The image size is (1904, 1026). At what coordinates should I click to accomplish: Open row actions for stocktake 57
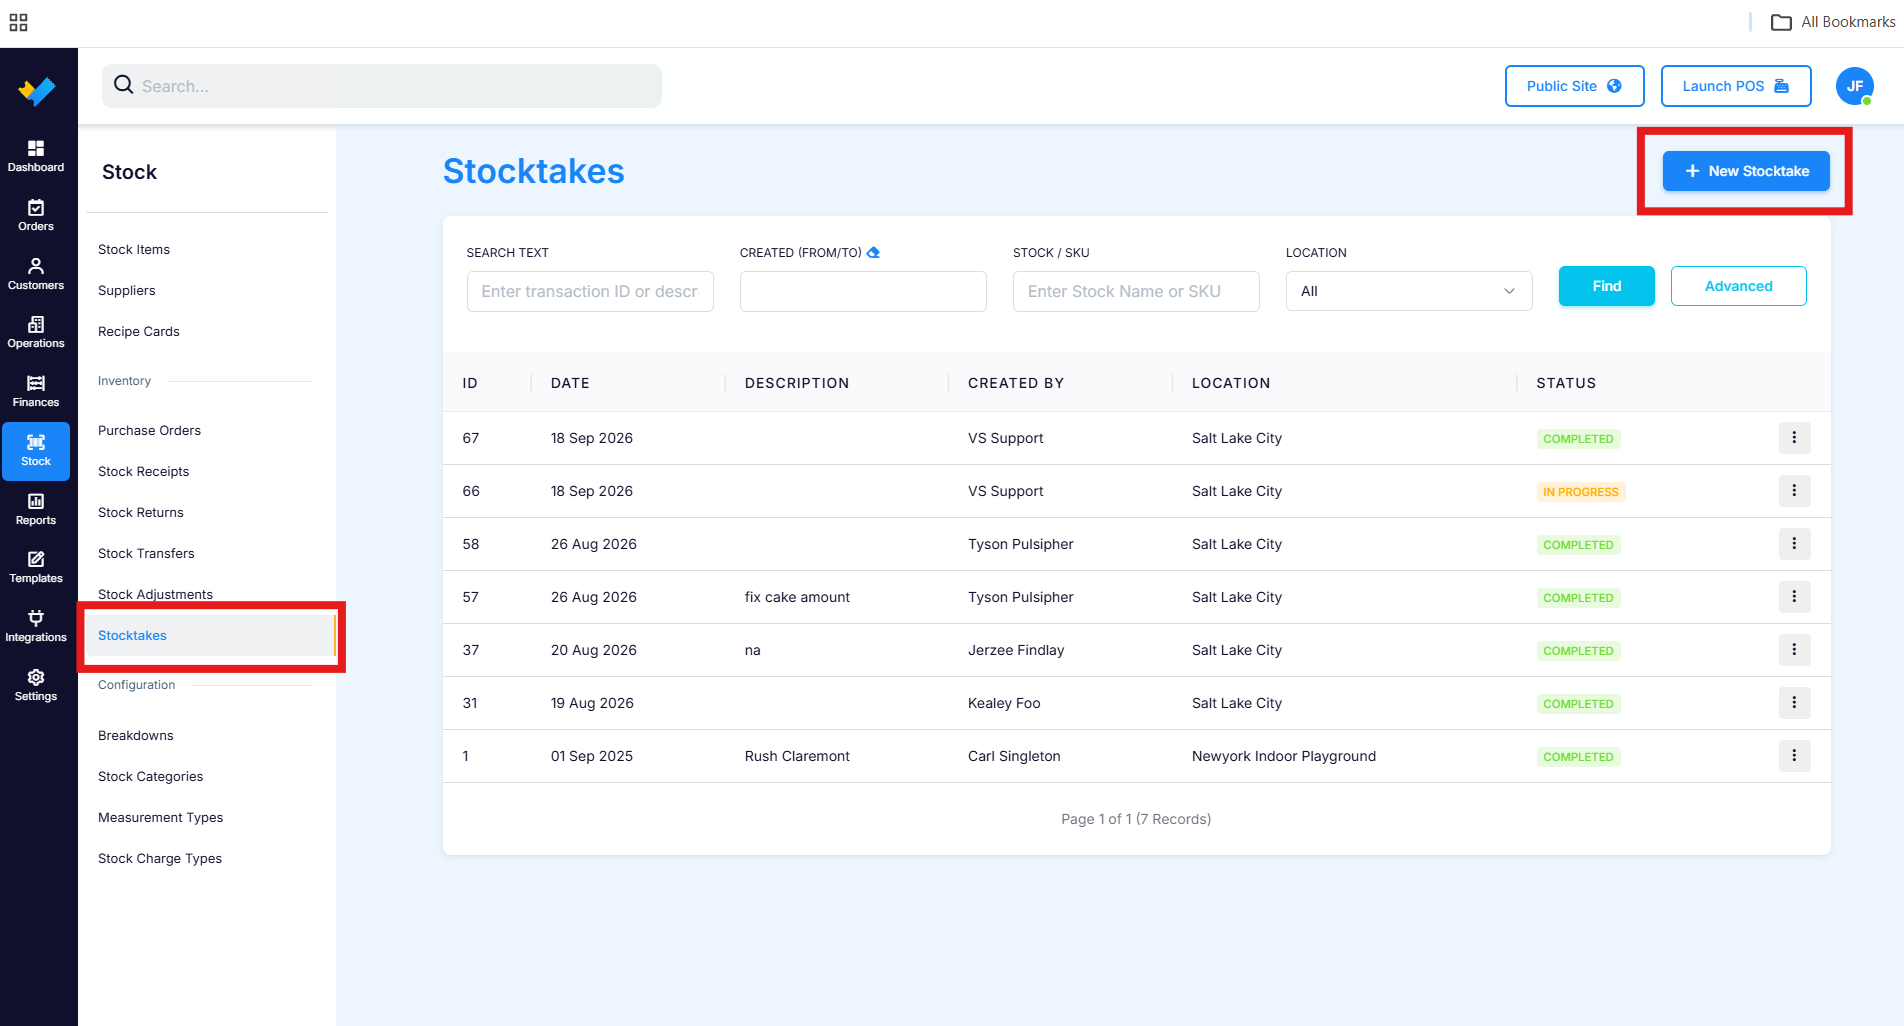(x=1794, y=597)
